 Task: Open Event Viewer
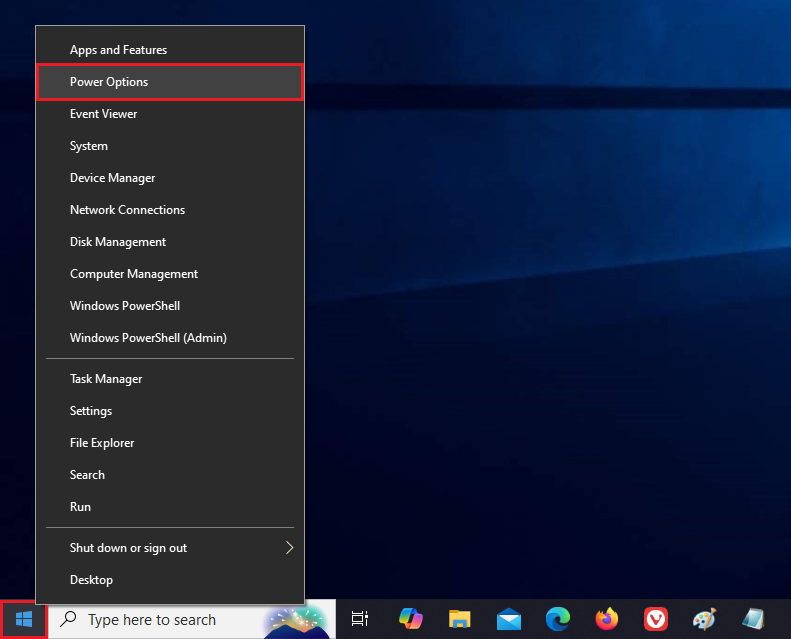(170, 114)
